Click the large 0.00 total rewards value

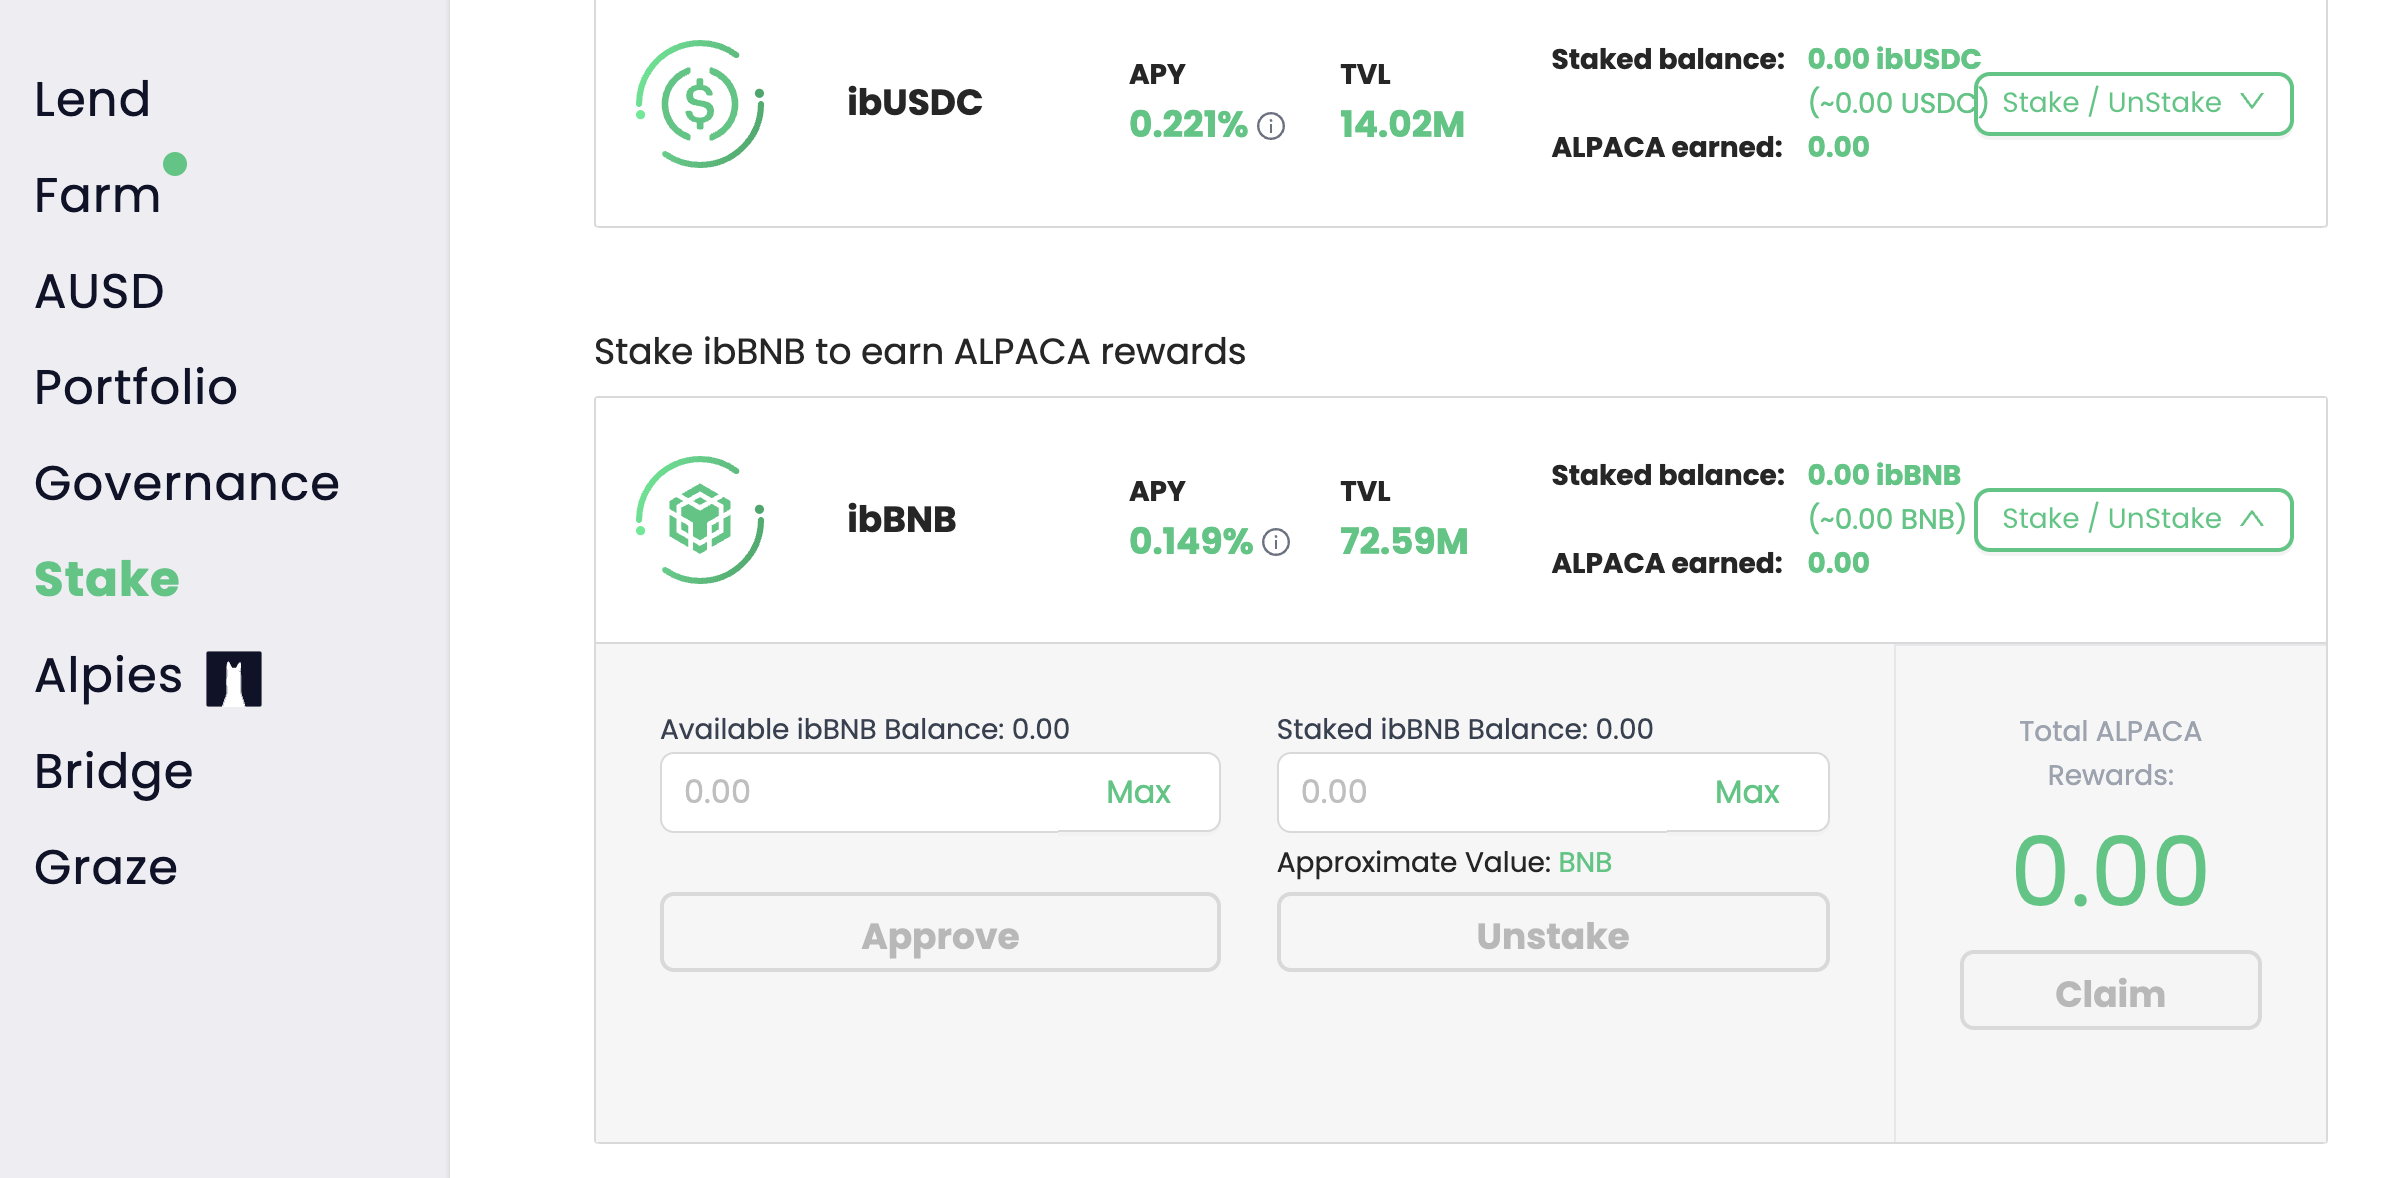(x=2110, y=871)
